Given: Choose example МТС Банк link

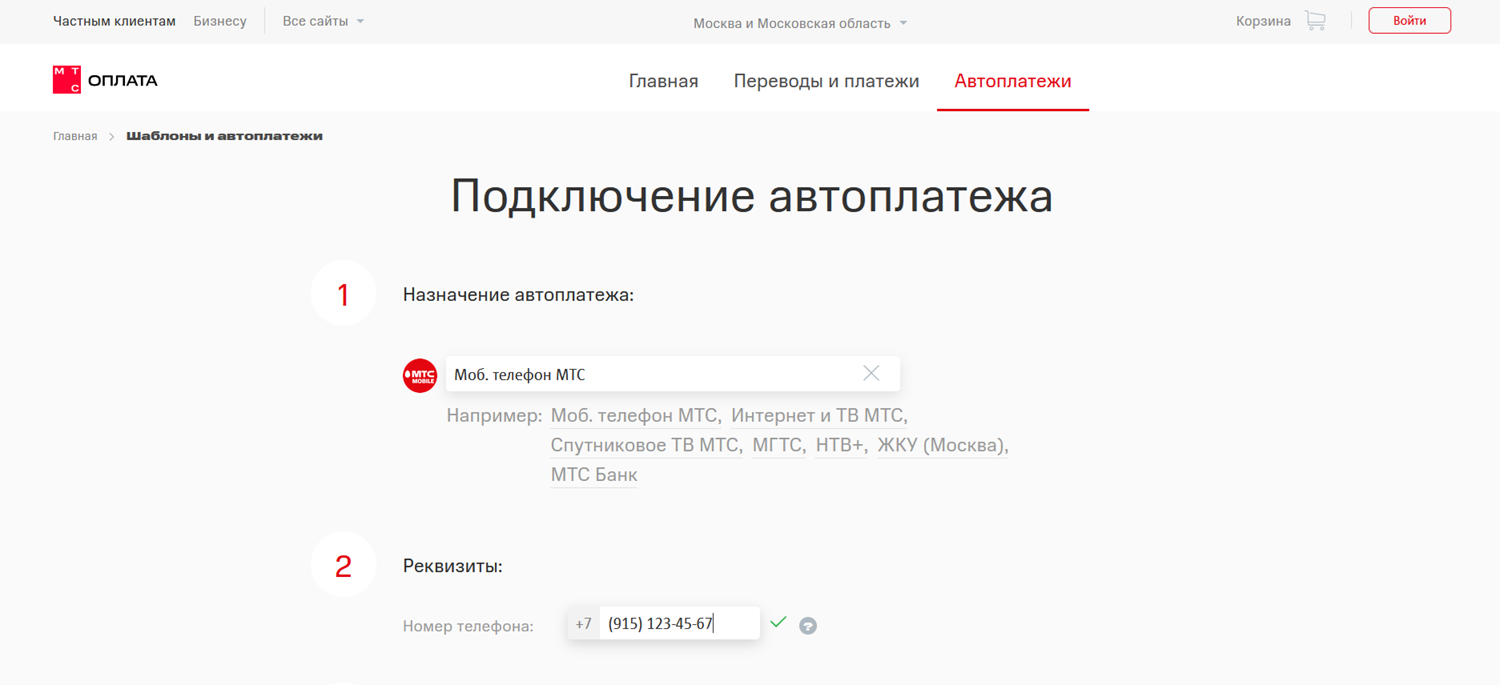Looking at the screenshot, I should [594, 474].
